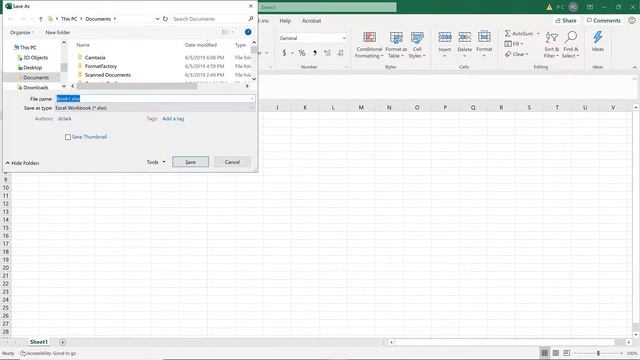
Task: Collapse the Excel ribbon
Action: 634,67
